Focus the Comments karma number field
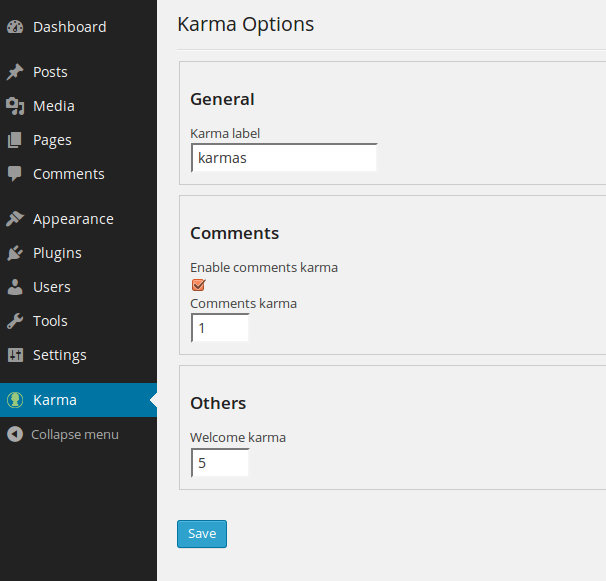 [220, 328]
